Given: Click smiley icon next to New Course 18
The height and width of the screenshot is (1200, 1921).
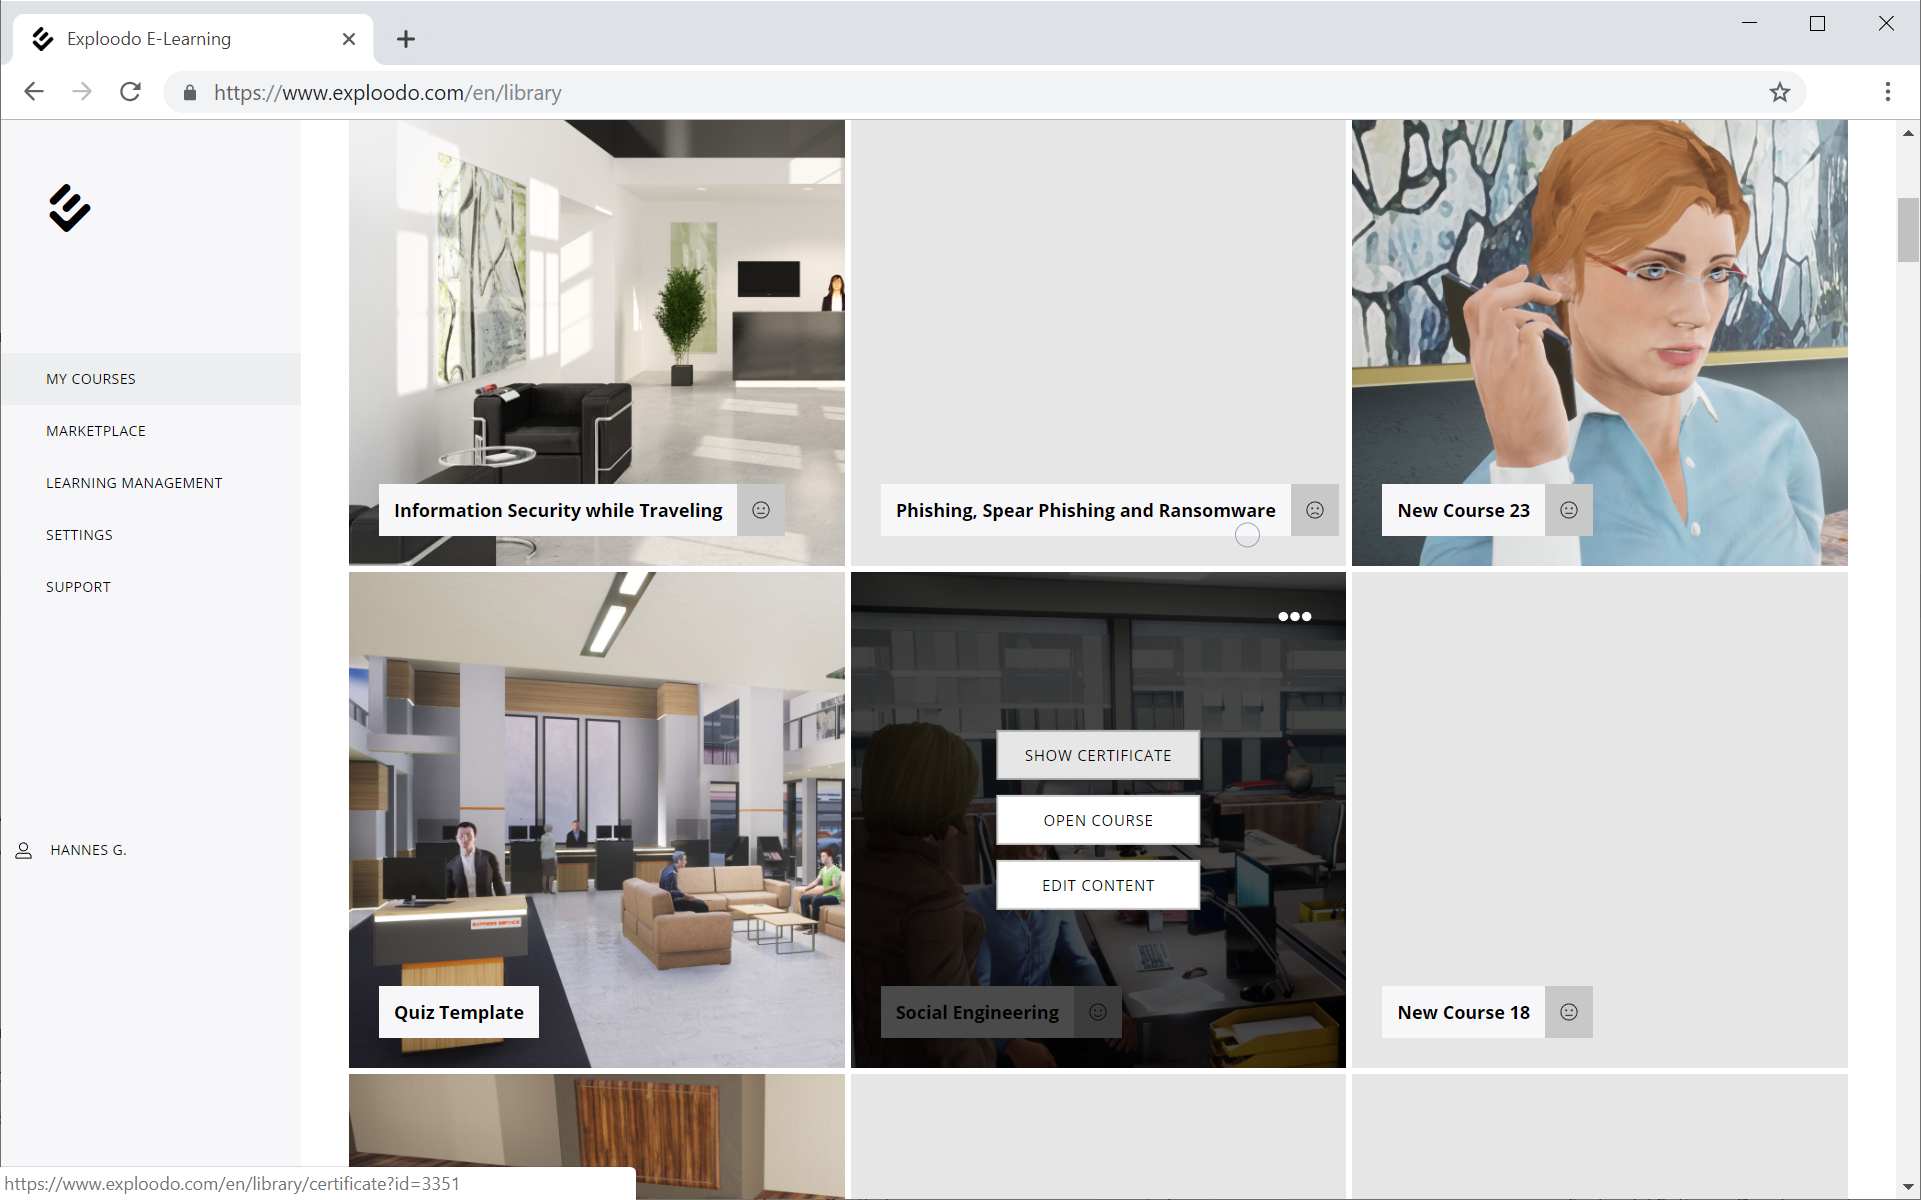Looking at the screenshot, I should tap(1568, 1012).
